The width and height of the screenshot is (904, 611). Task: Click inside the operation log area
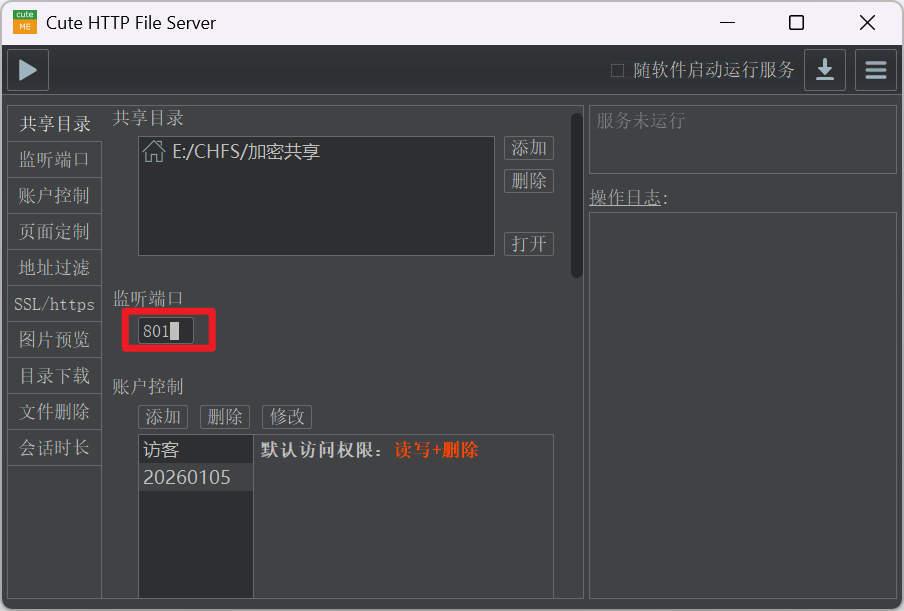(743, 405)
